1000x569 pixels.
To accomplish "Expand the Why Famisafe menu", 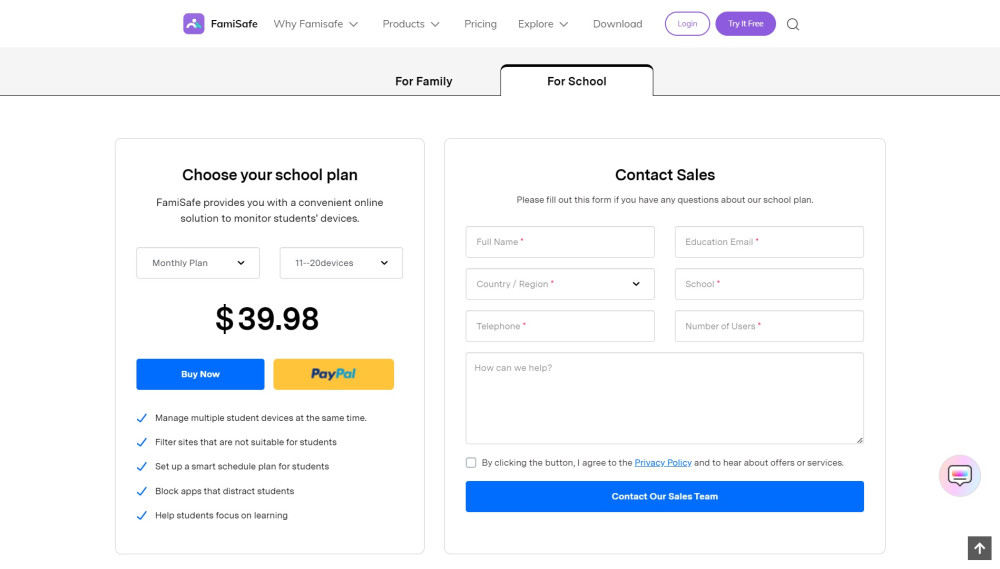I will [316, 24].
